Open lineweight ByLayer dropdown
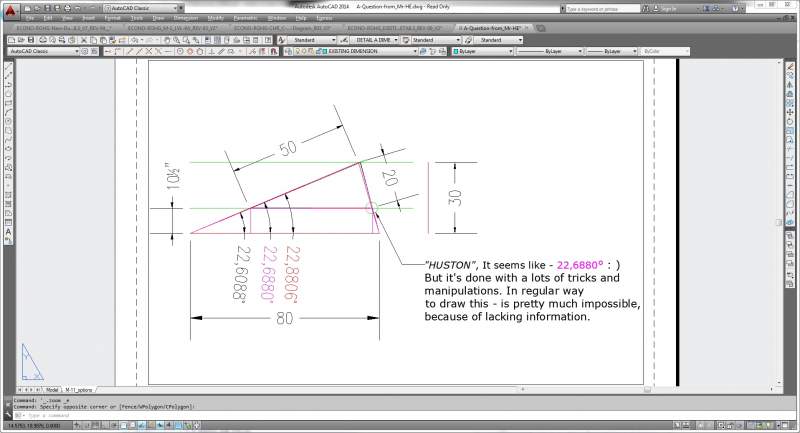 tap(611, 51)
